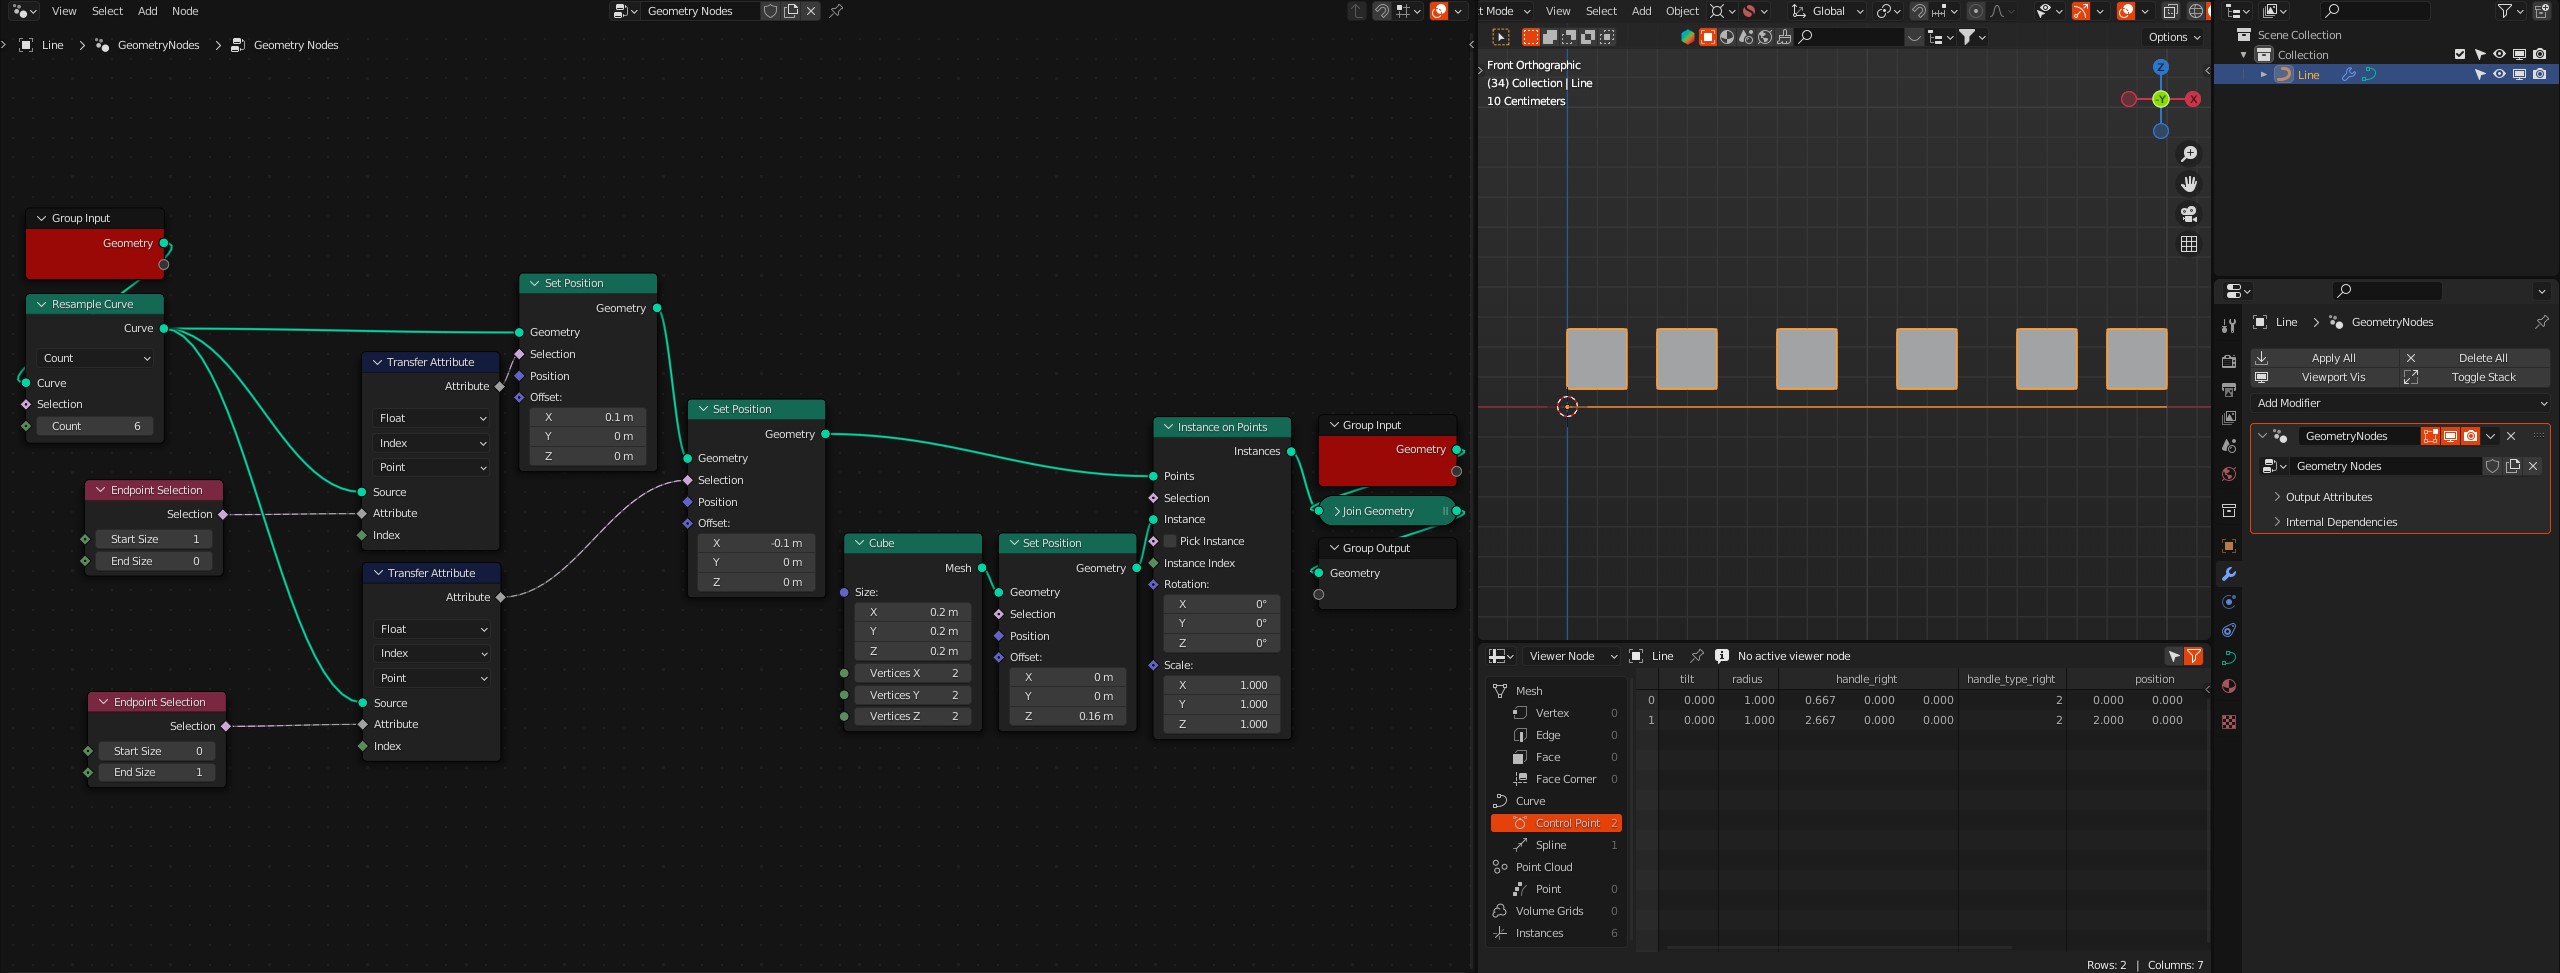
Task: Toggle spreadsheet selected-only filter
Action: [2173, 656]
